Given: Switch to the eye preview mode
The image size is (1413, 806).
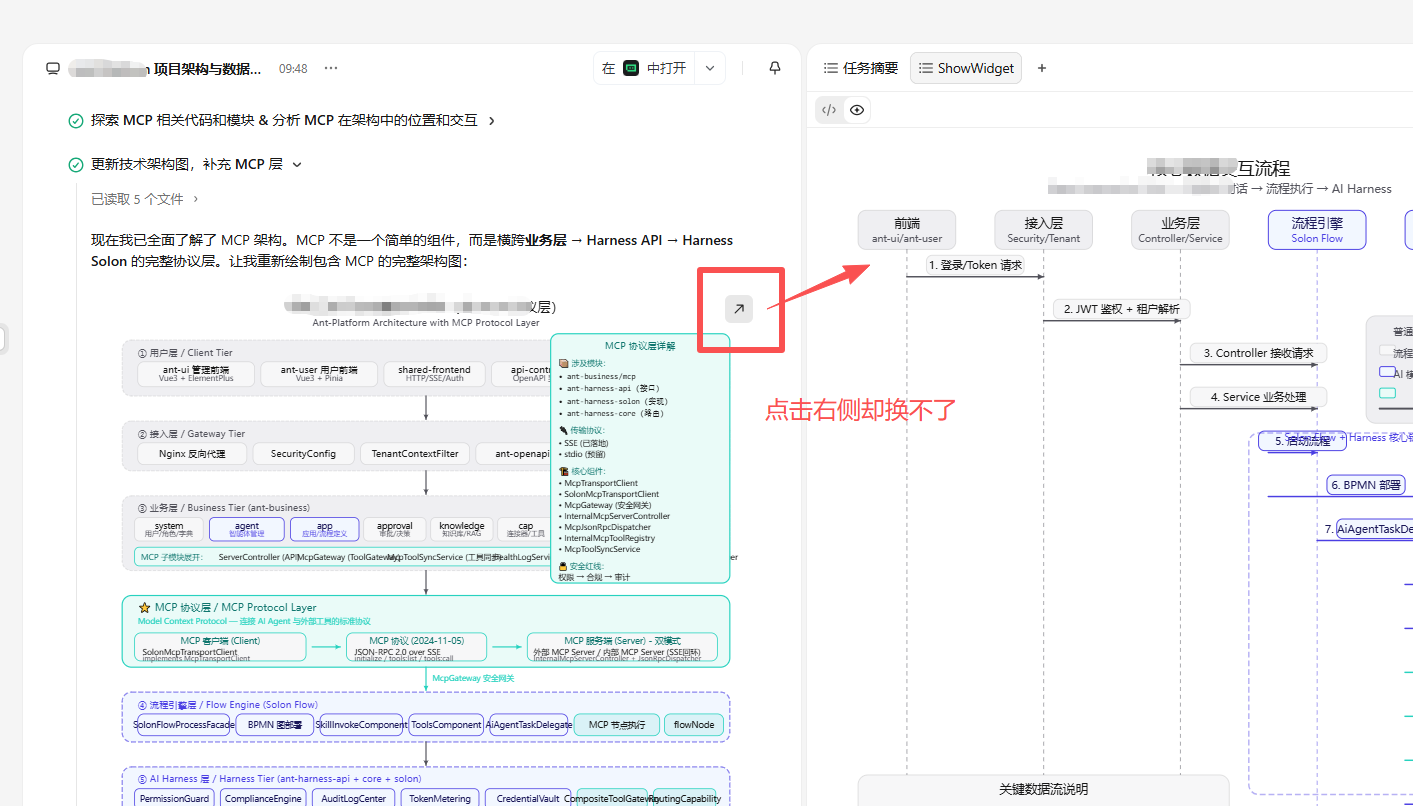Looking at the screenshot, I should coord(856,110).
